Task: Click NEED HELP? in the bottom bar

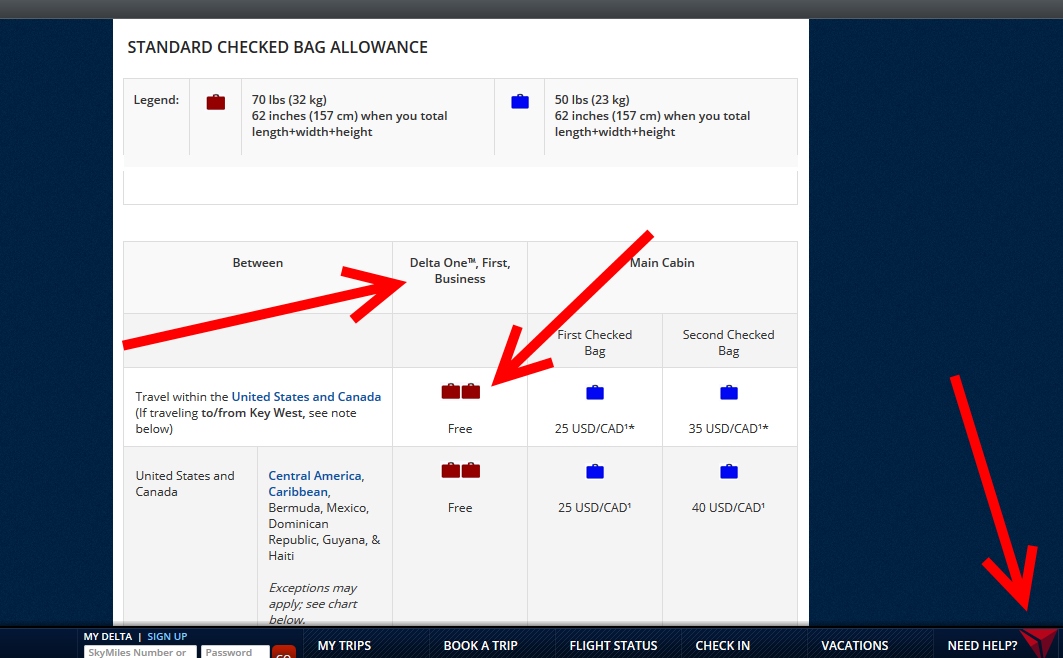Action: 982,645
